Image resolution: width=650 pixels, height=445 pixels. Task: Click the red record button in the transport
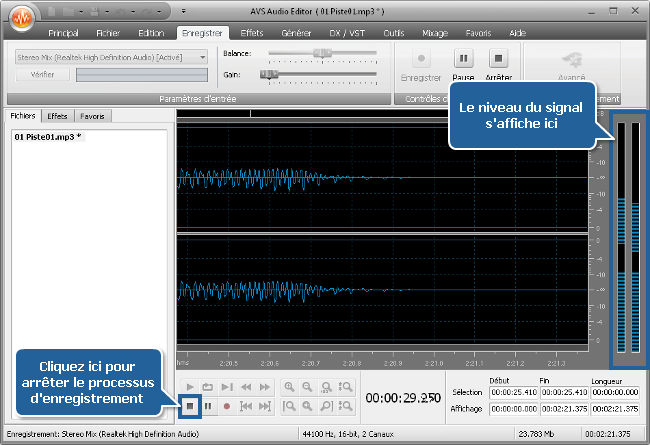pos(227,406)
